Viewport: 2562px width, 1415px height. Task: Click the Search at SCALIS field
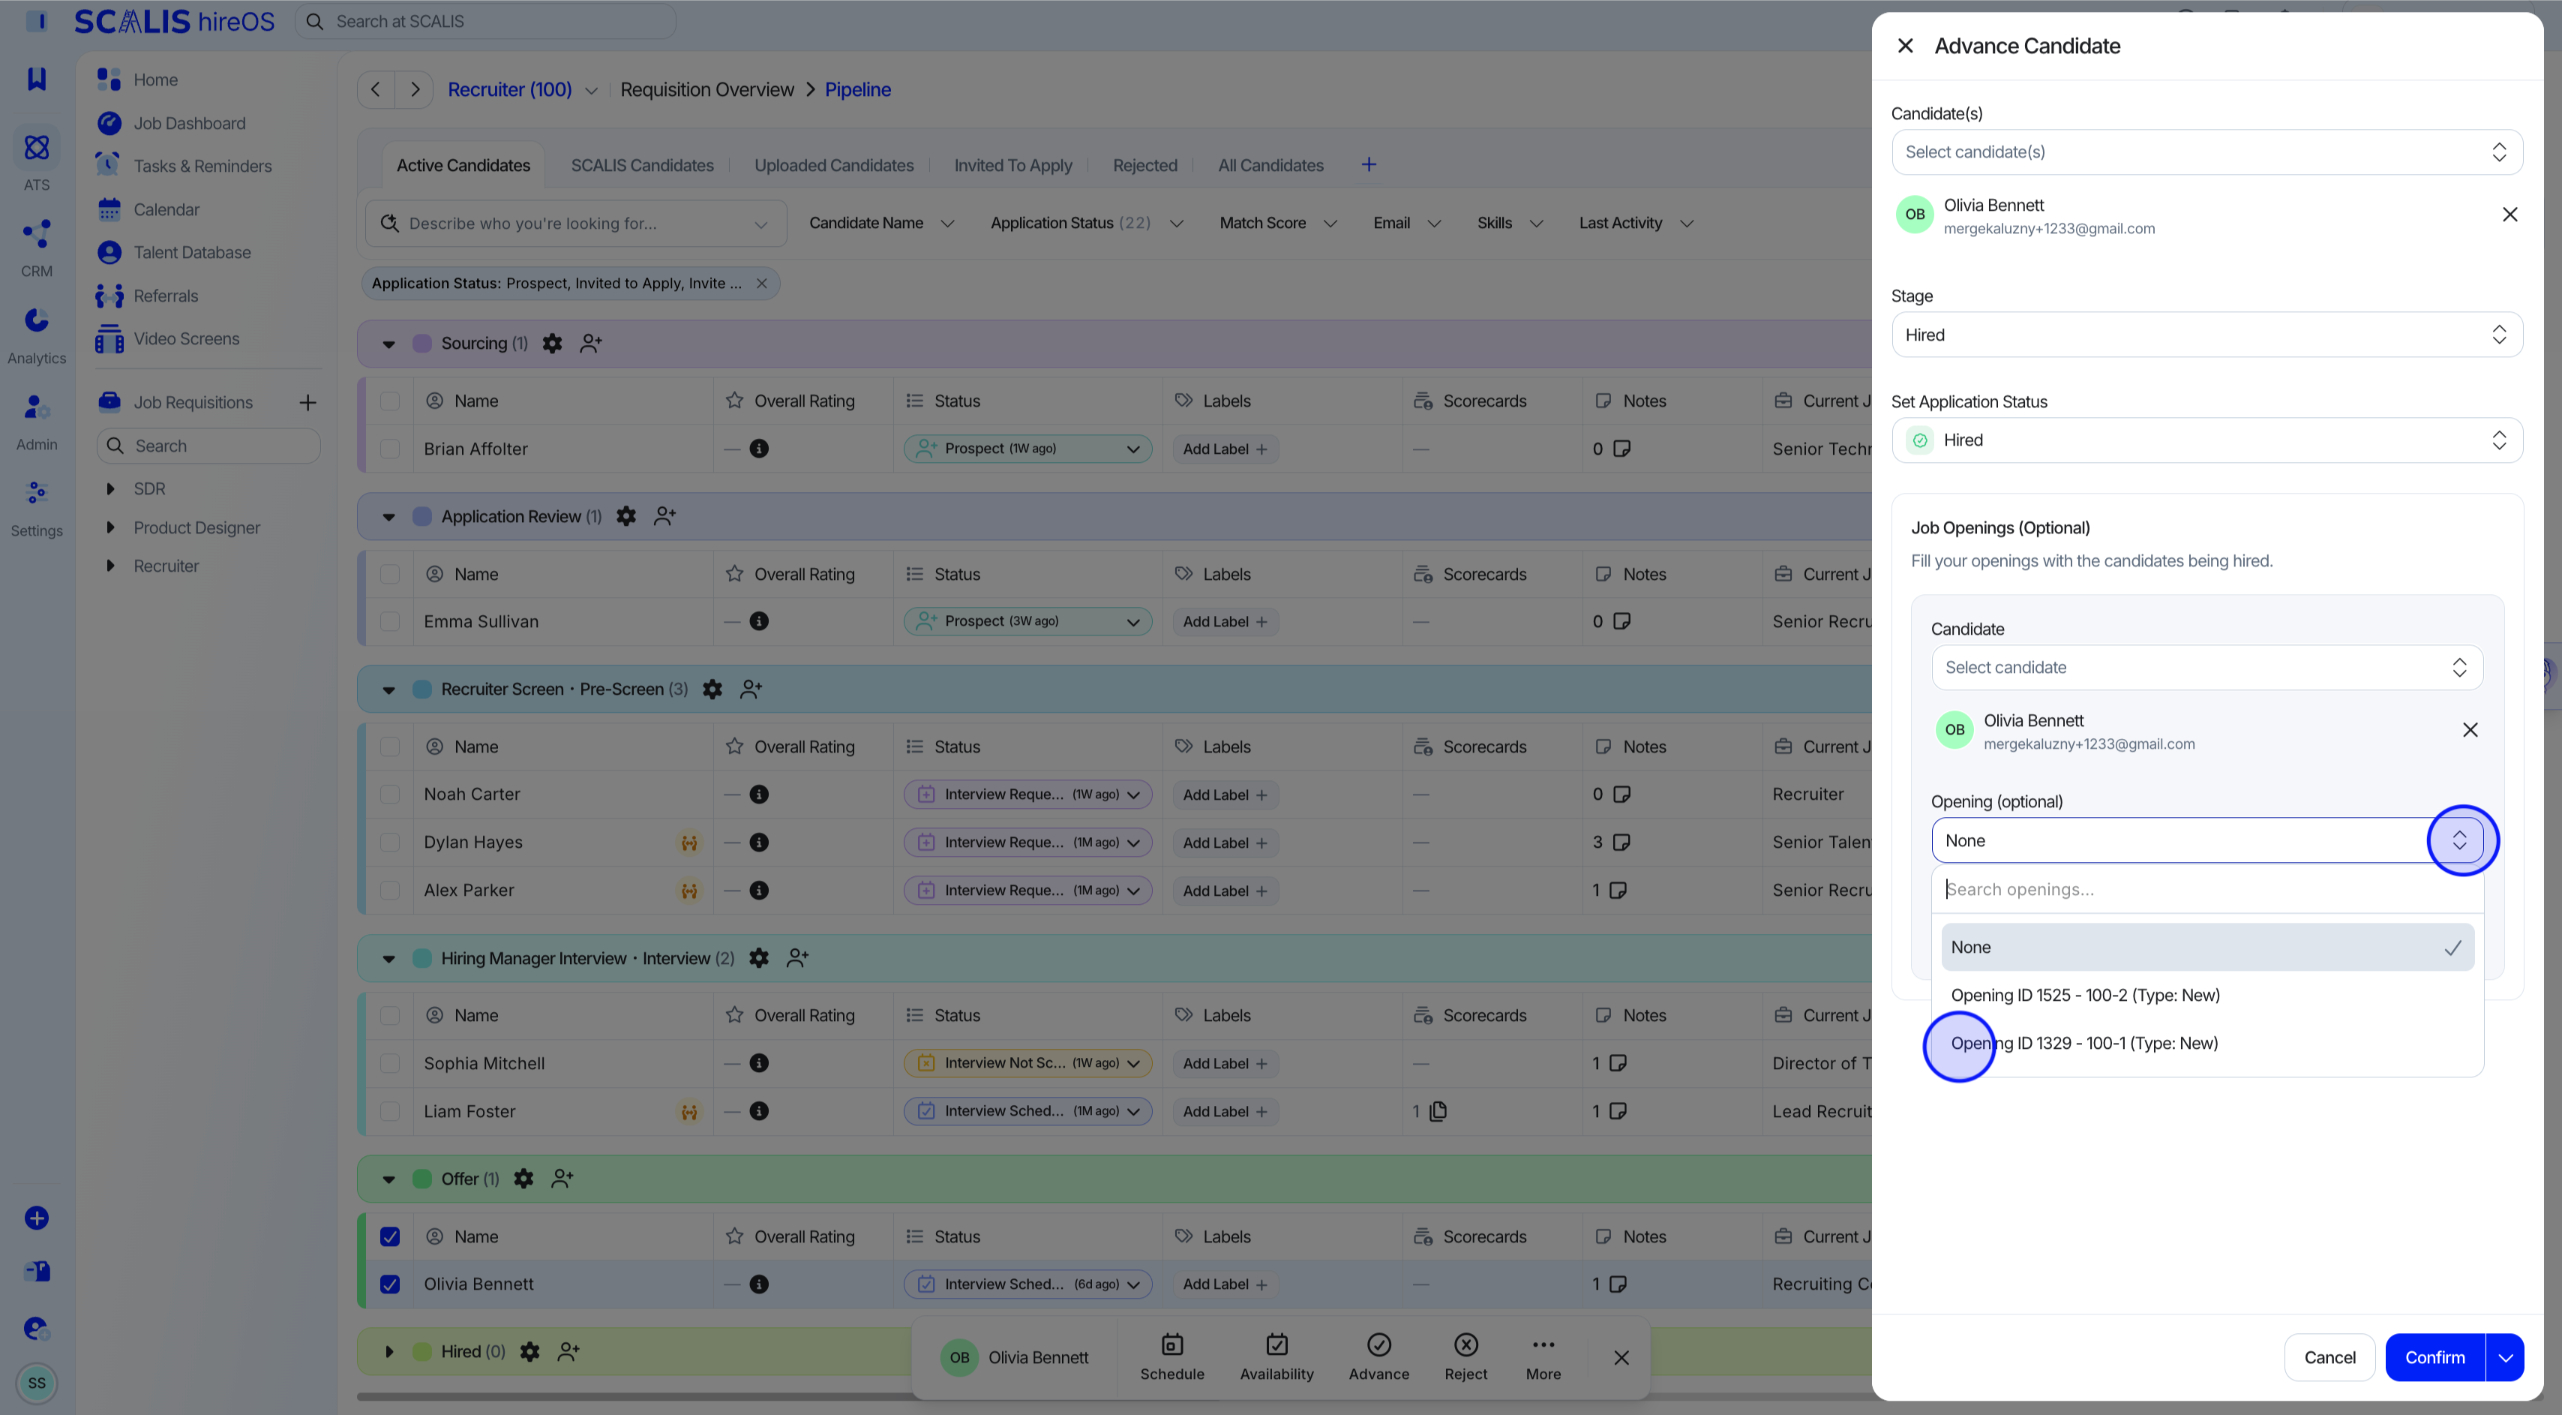[486, 21]
